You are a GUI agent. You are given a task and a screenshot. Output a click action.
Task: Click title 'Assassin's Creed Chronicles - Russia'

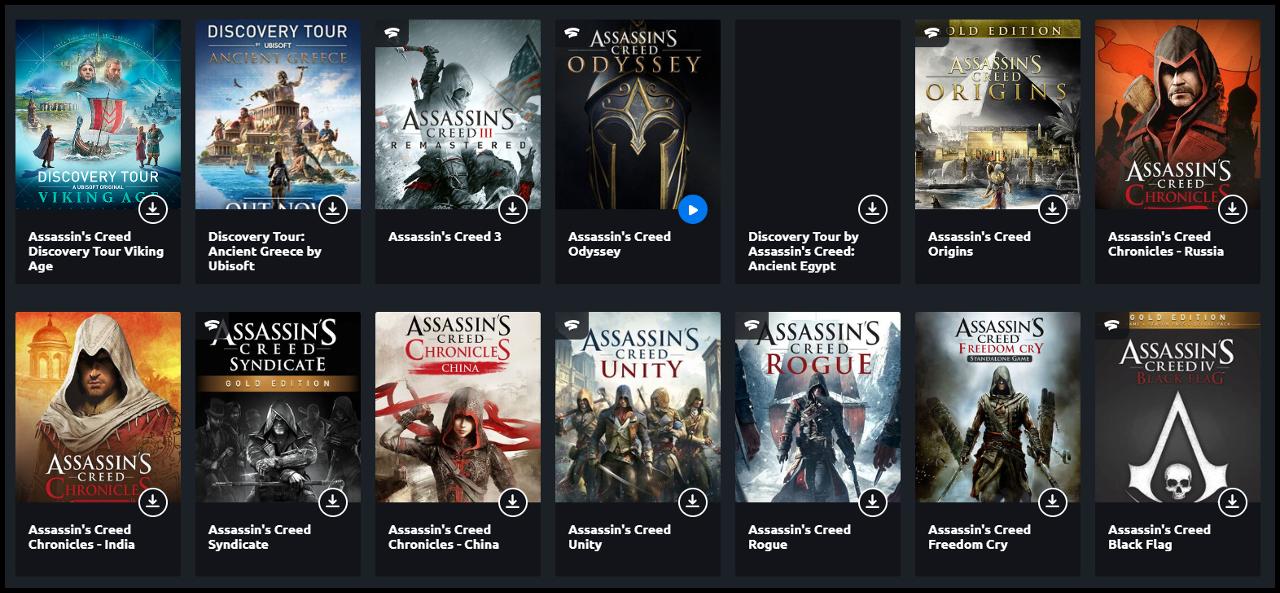(1166, 244)
